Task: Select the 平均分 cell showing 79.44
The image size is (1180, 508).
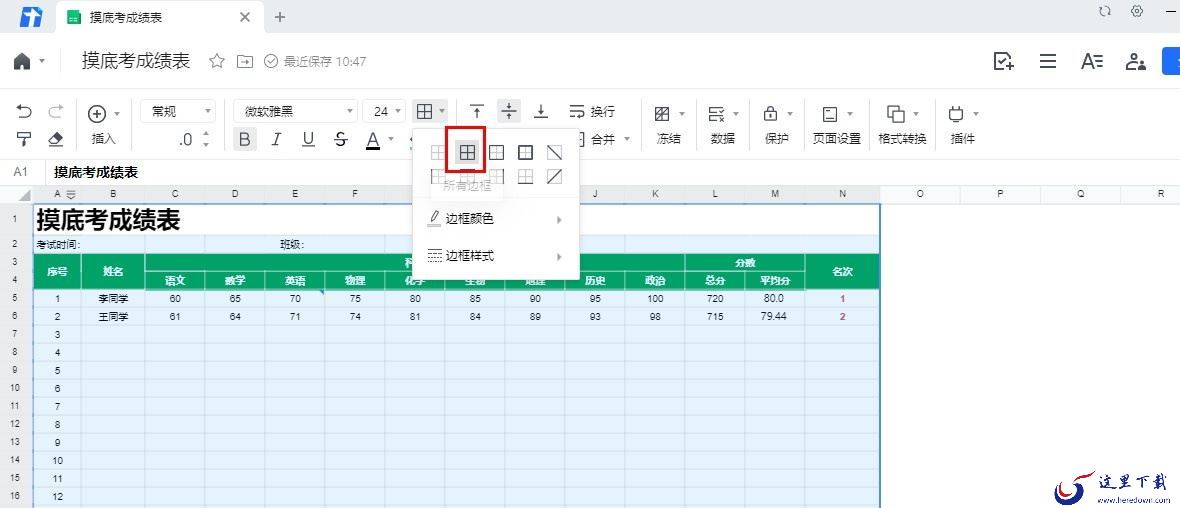Action: (774, 316)
